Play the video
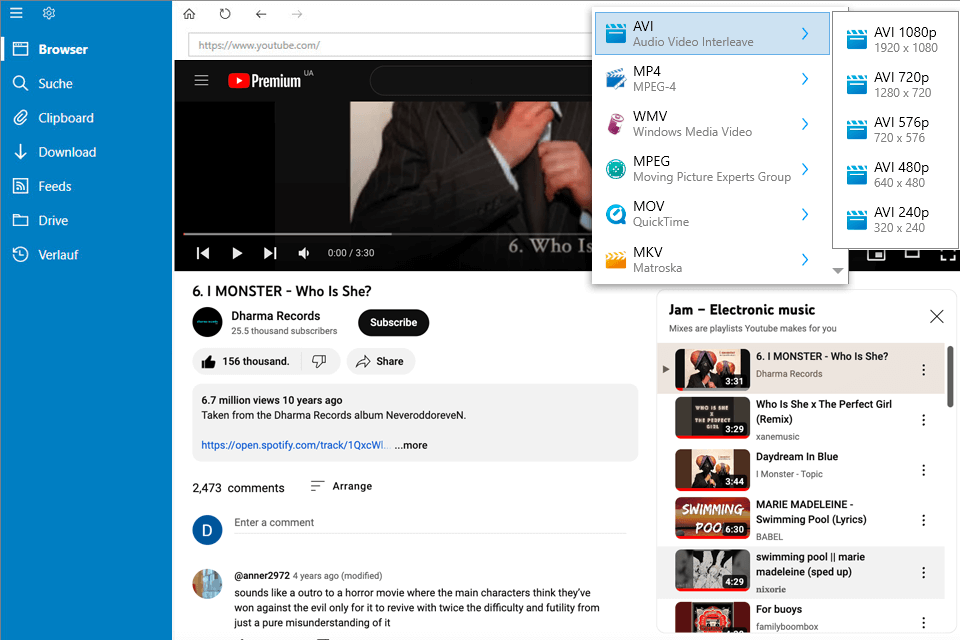 pos(236,253)
